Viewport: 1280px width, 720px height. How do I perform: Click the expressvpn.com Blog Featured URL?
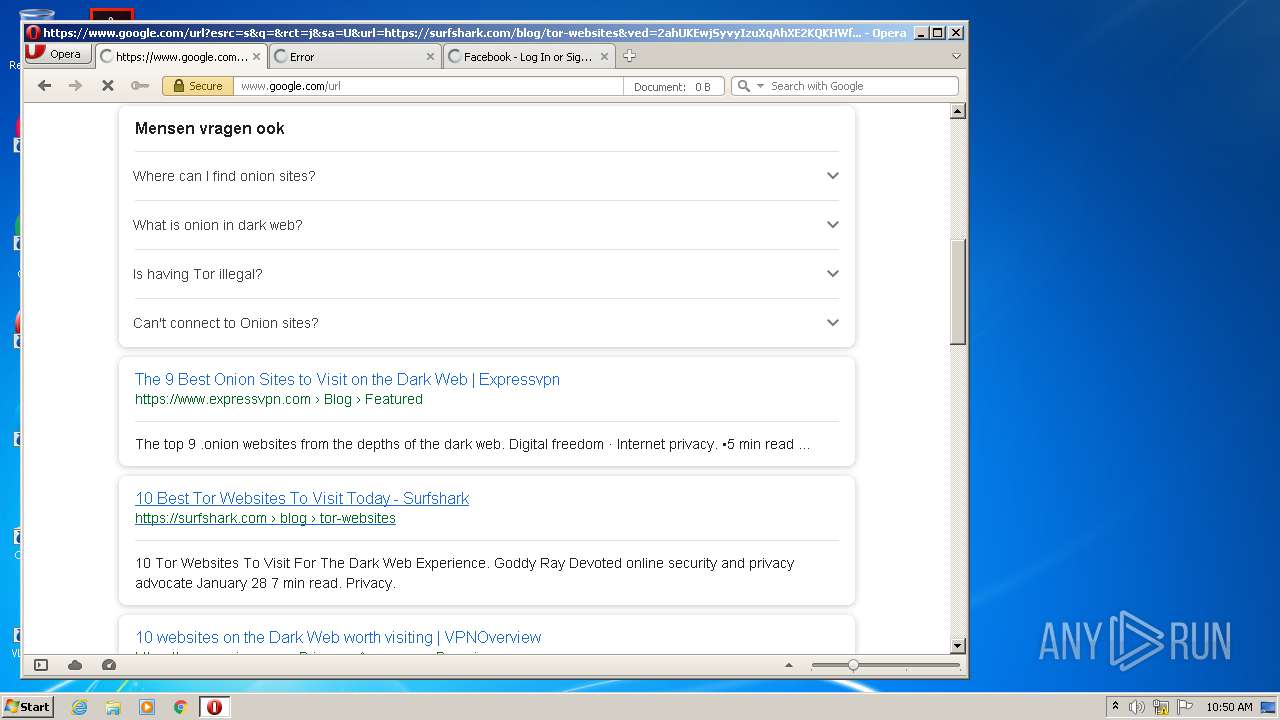279,399
